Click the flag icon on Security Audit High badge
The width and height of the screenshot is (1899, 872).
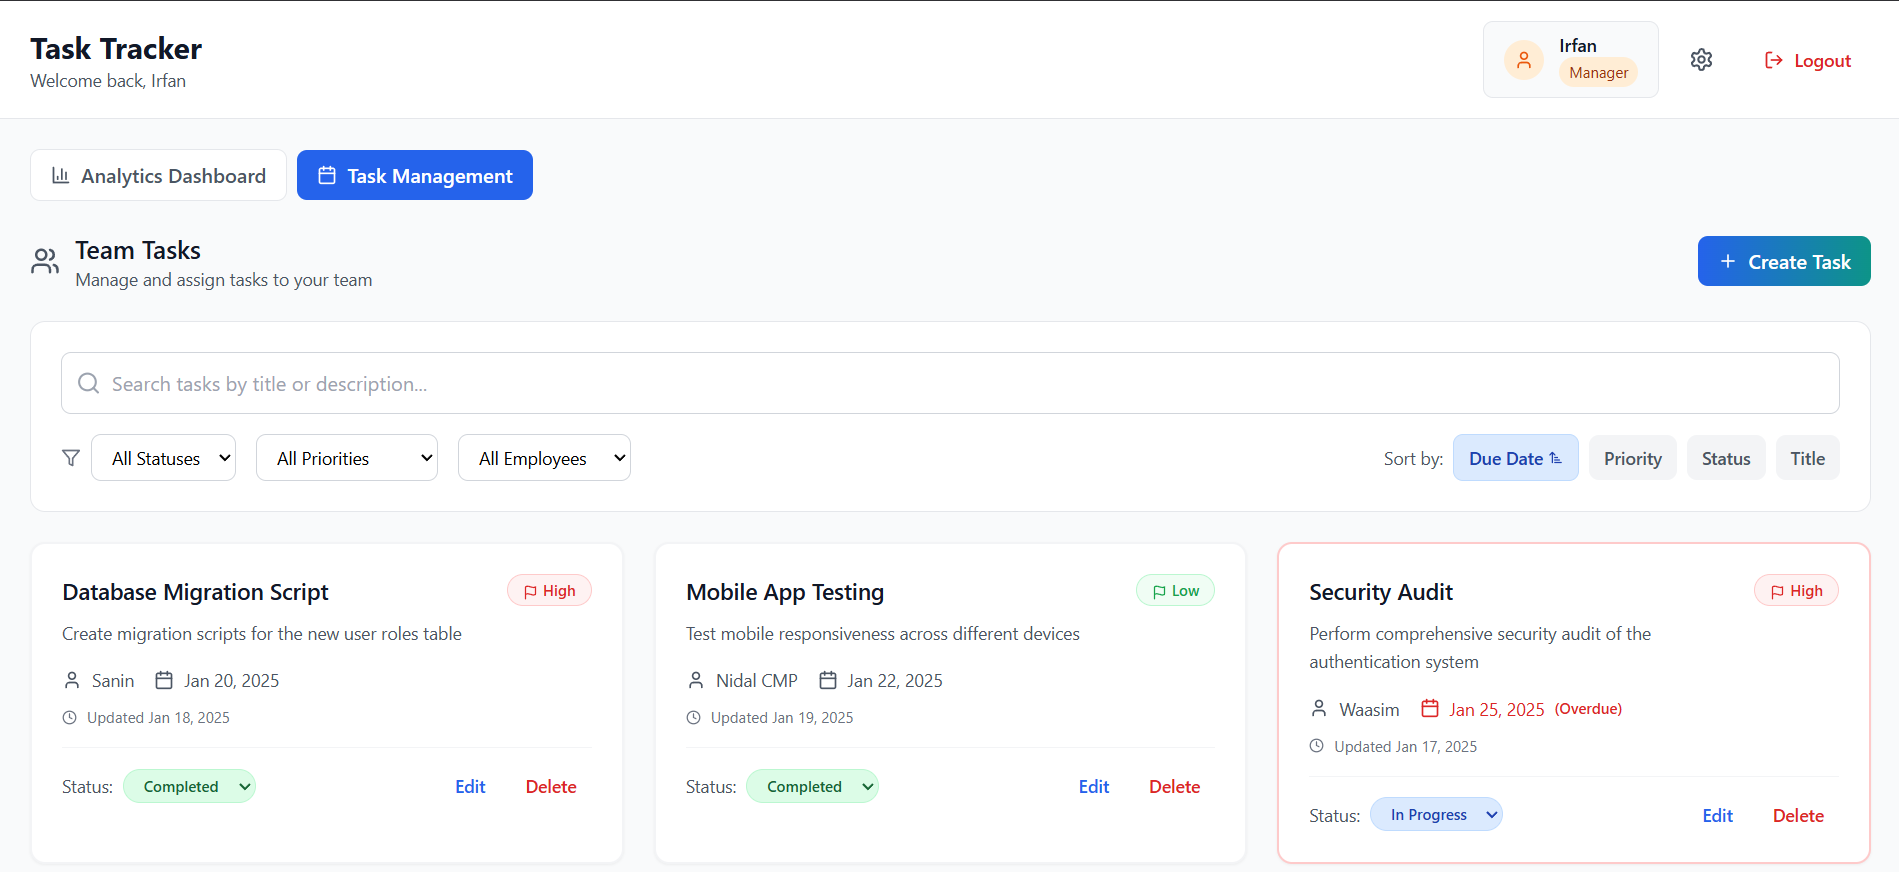[1777, 592]
